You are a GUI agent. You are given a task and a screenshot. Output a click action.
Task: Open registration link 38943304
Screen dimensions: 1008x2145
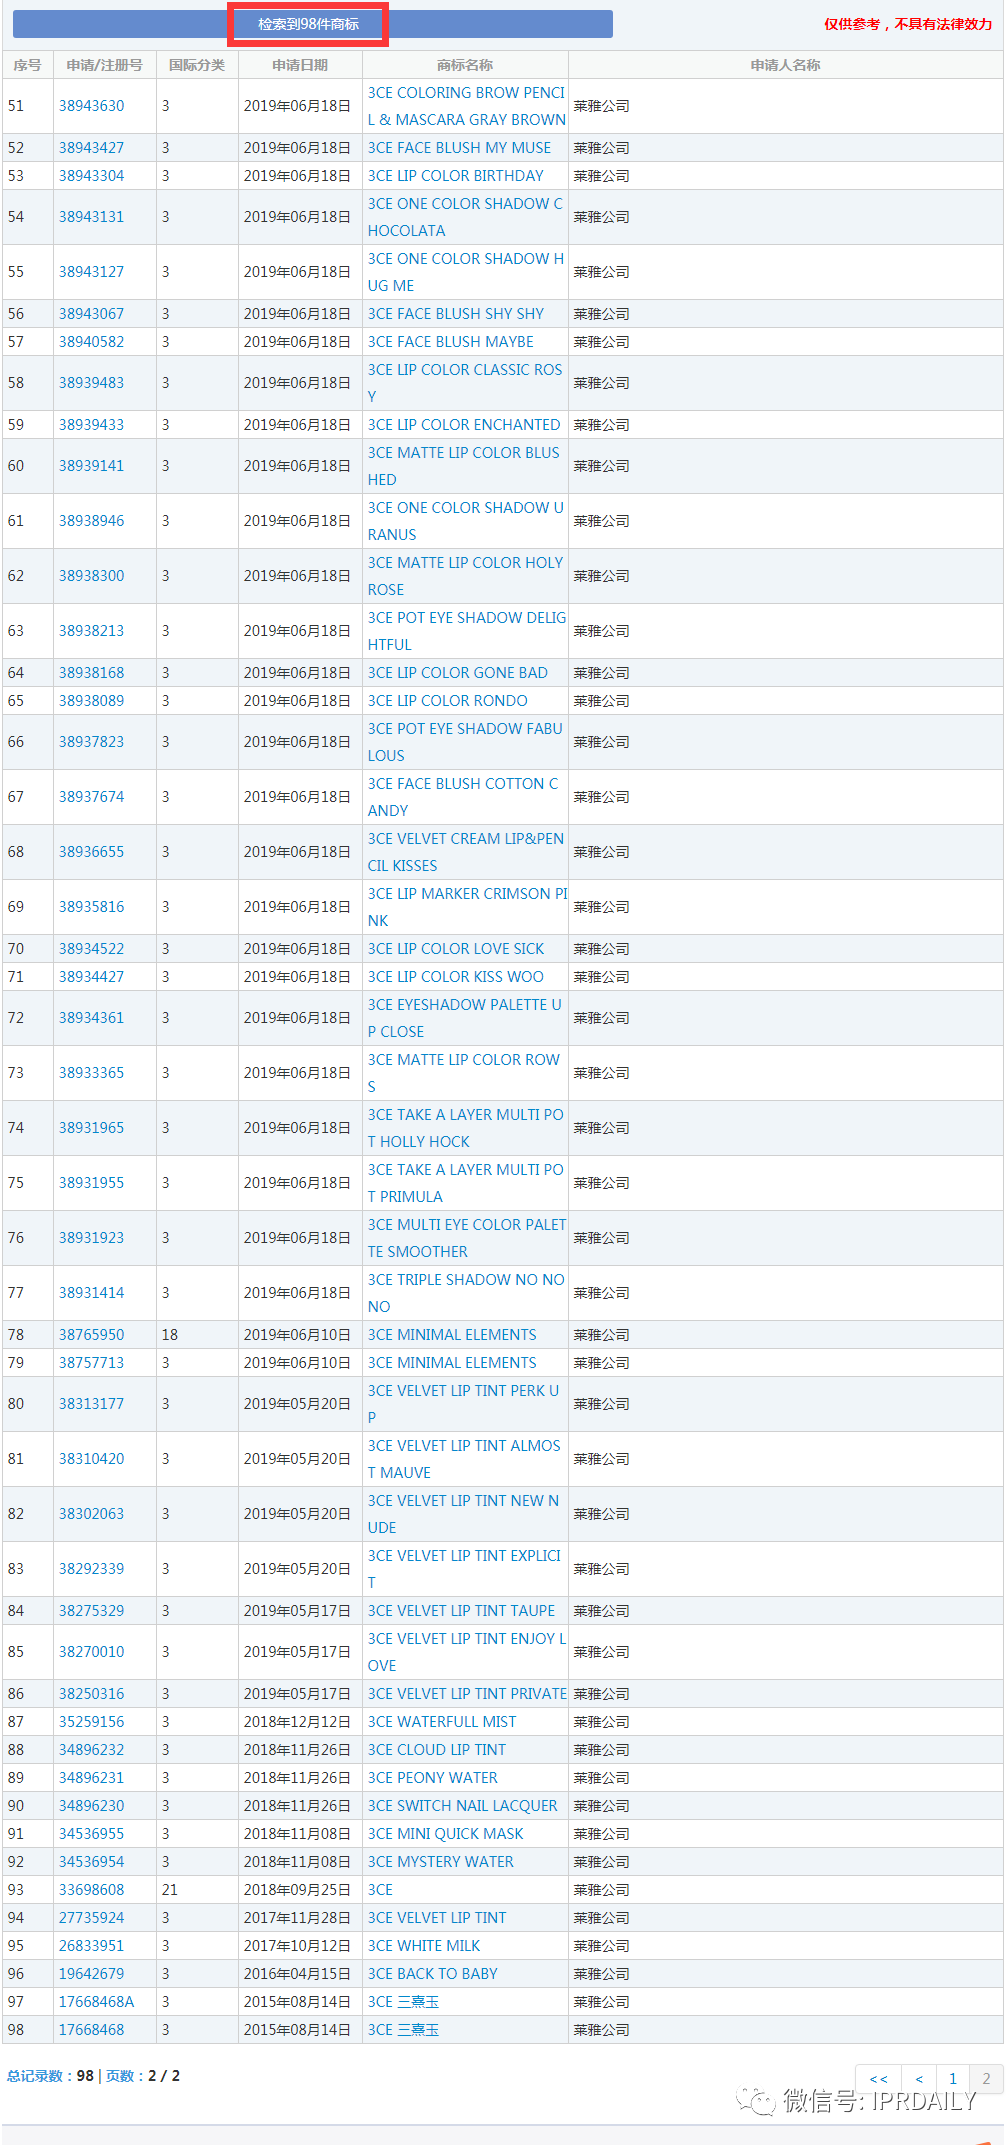pyautogui.click(x=92, y=176)
